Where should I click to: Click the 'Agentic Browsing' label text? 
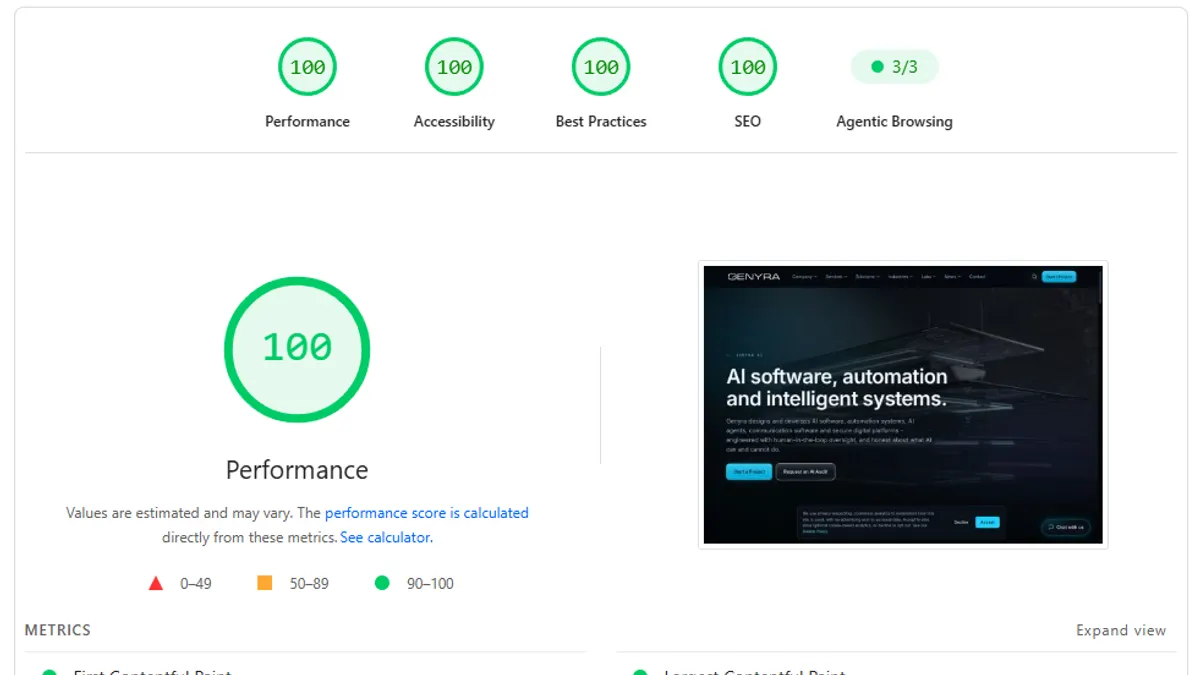point(894,121)
